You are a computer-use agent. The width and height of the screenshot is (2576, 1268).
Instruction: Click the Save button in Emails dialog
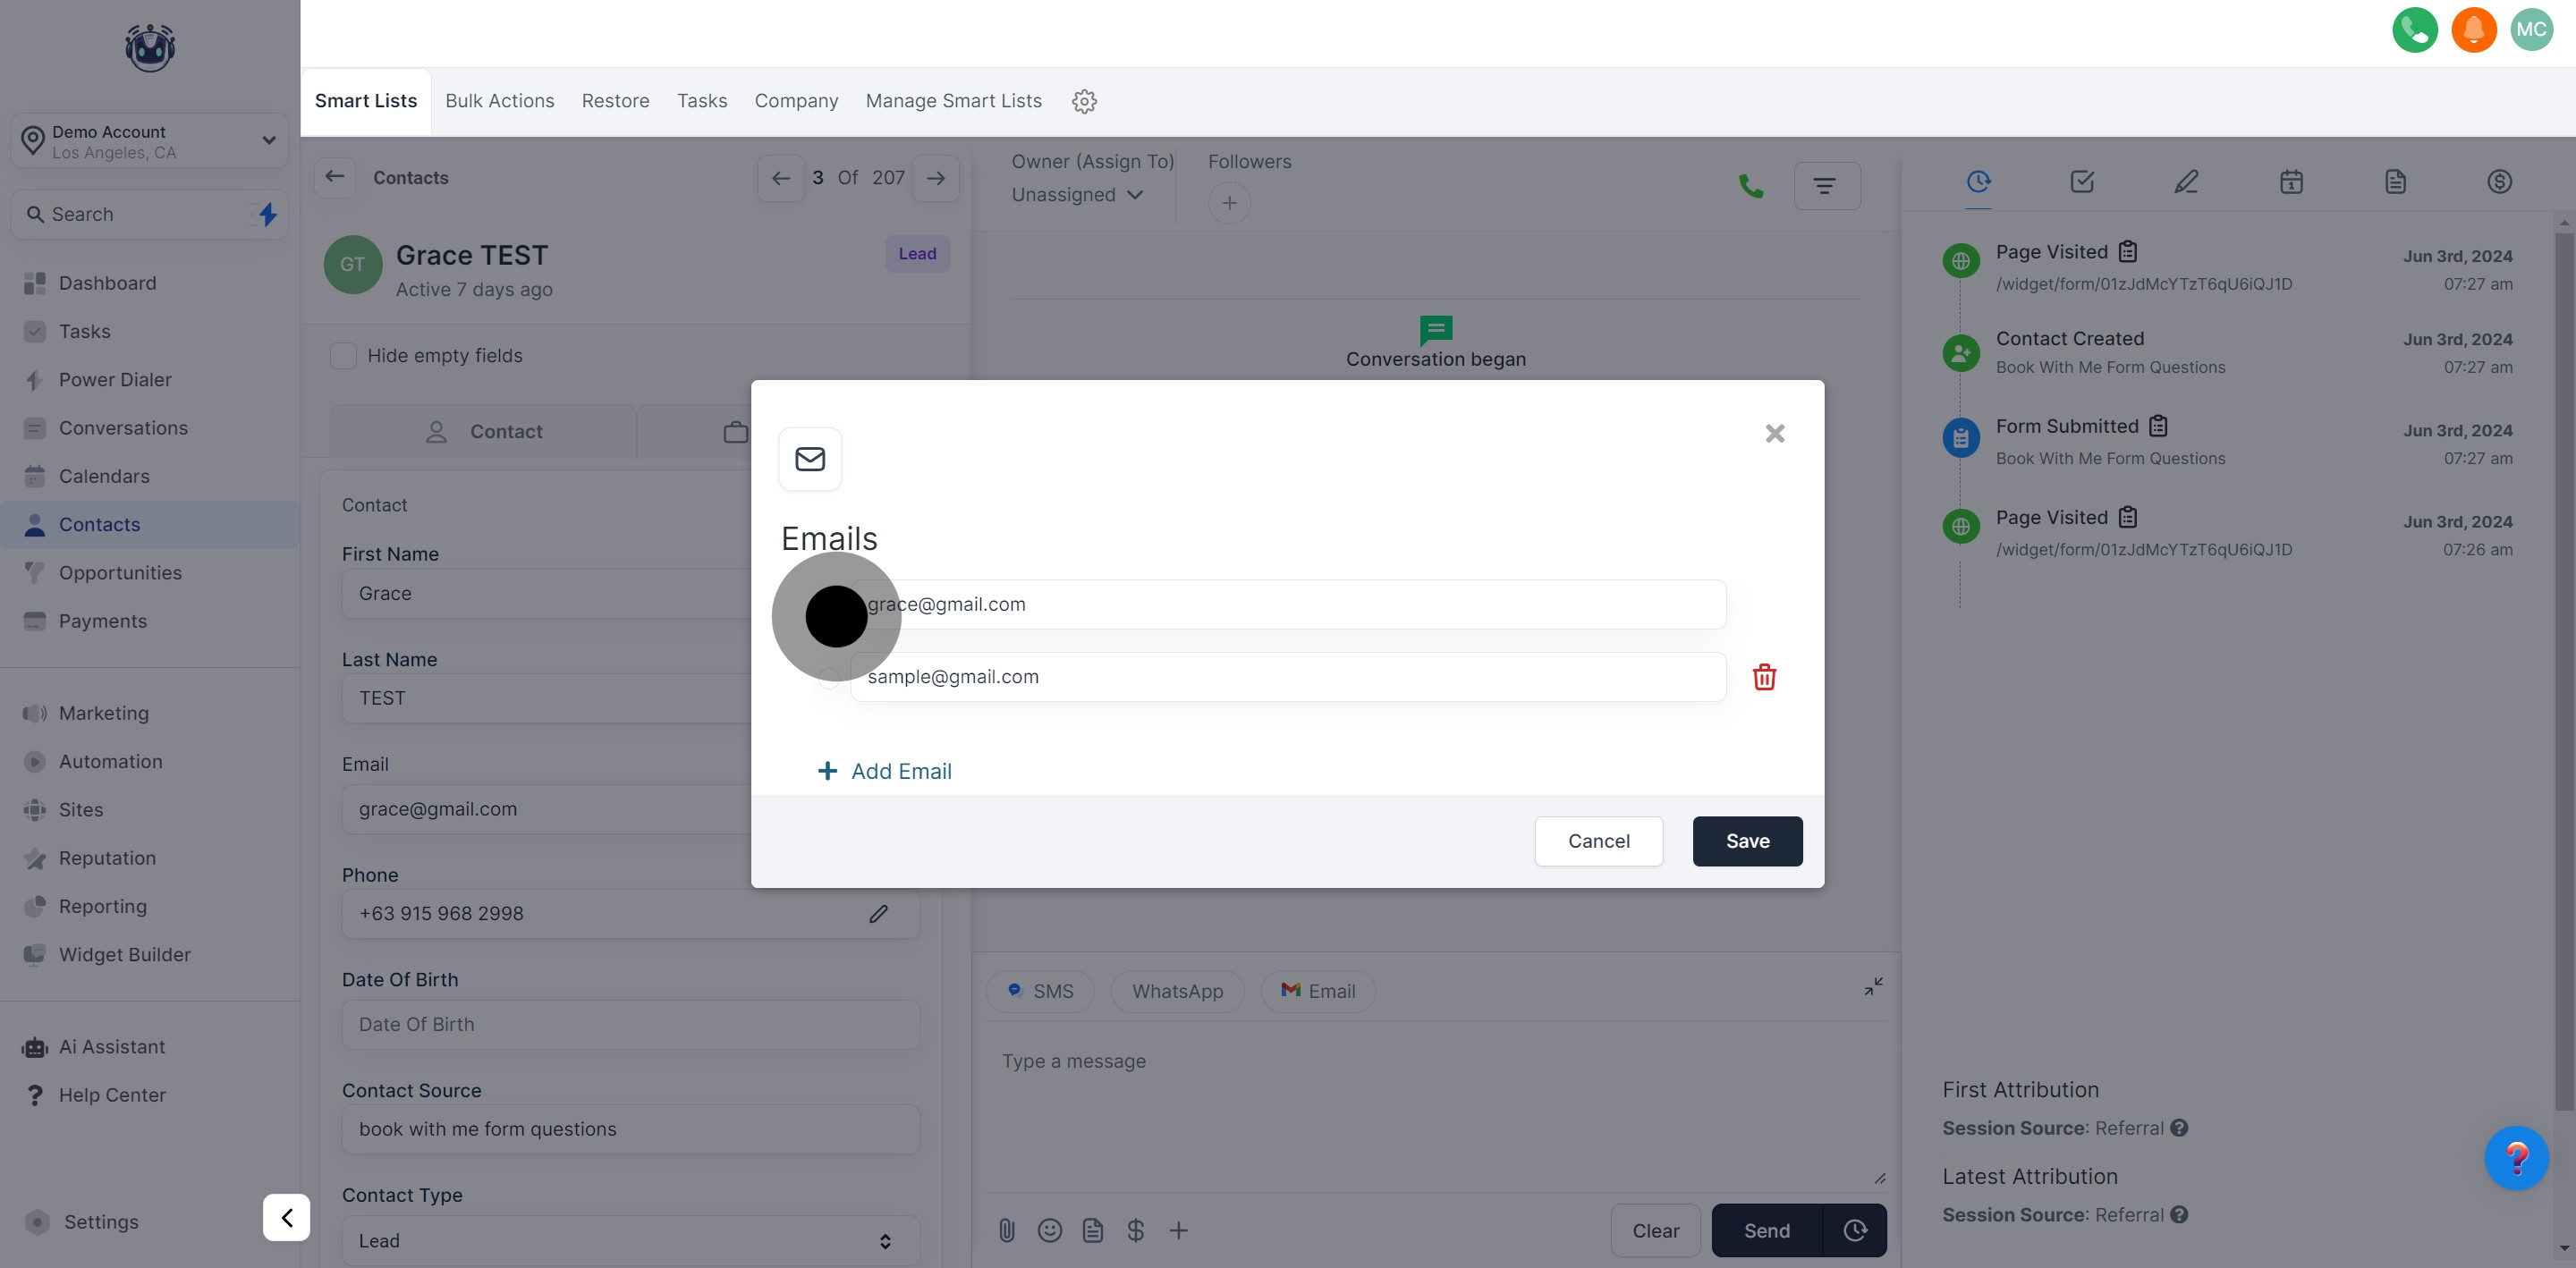1746,841
